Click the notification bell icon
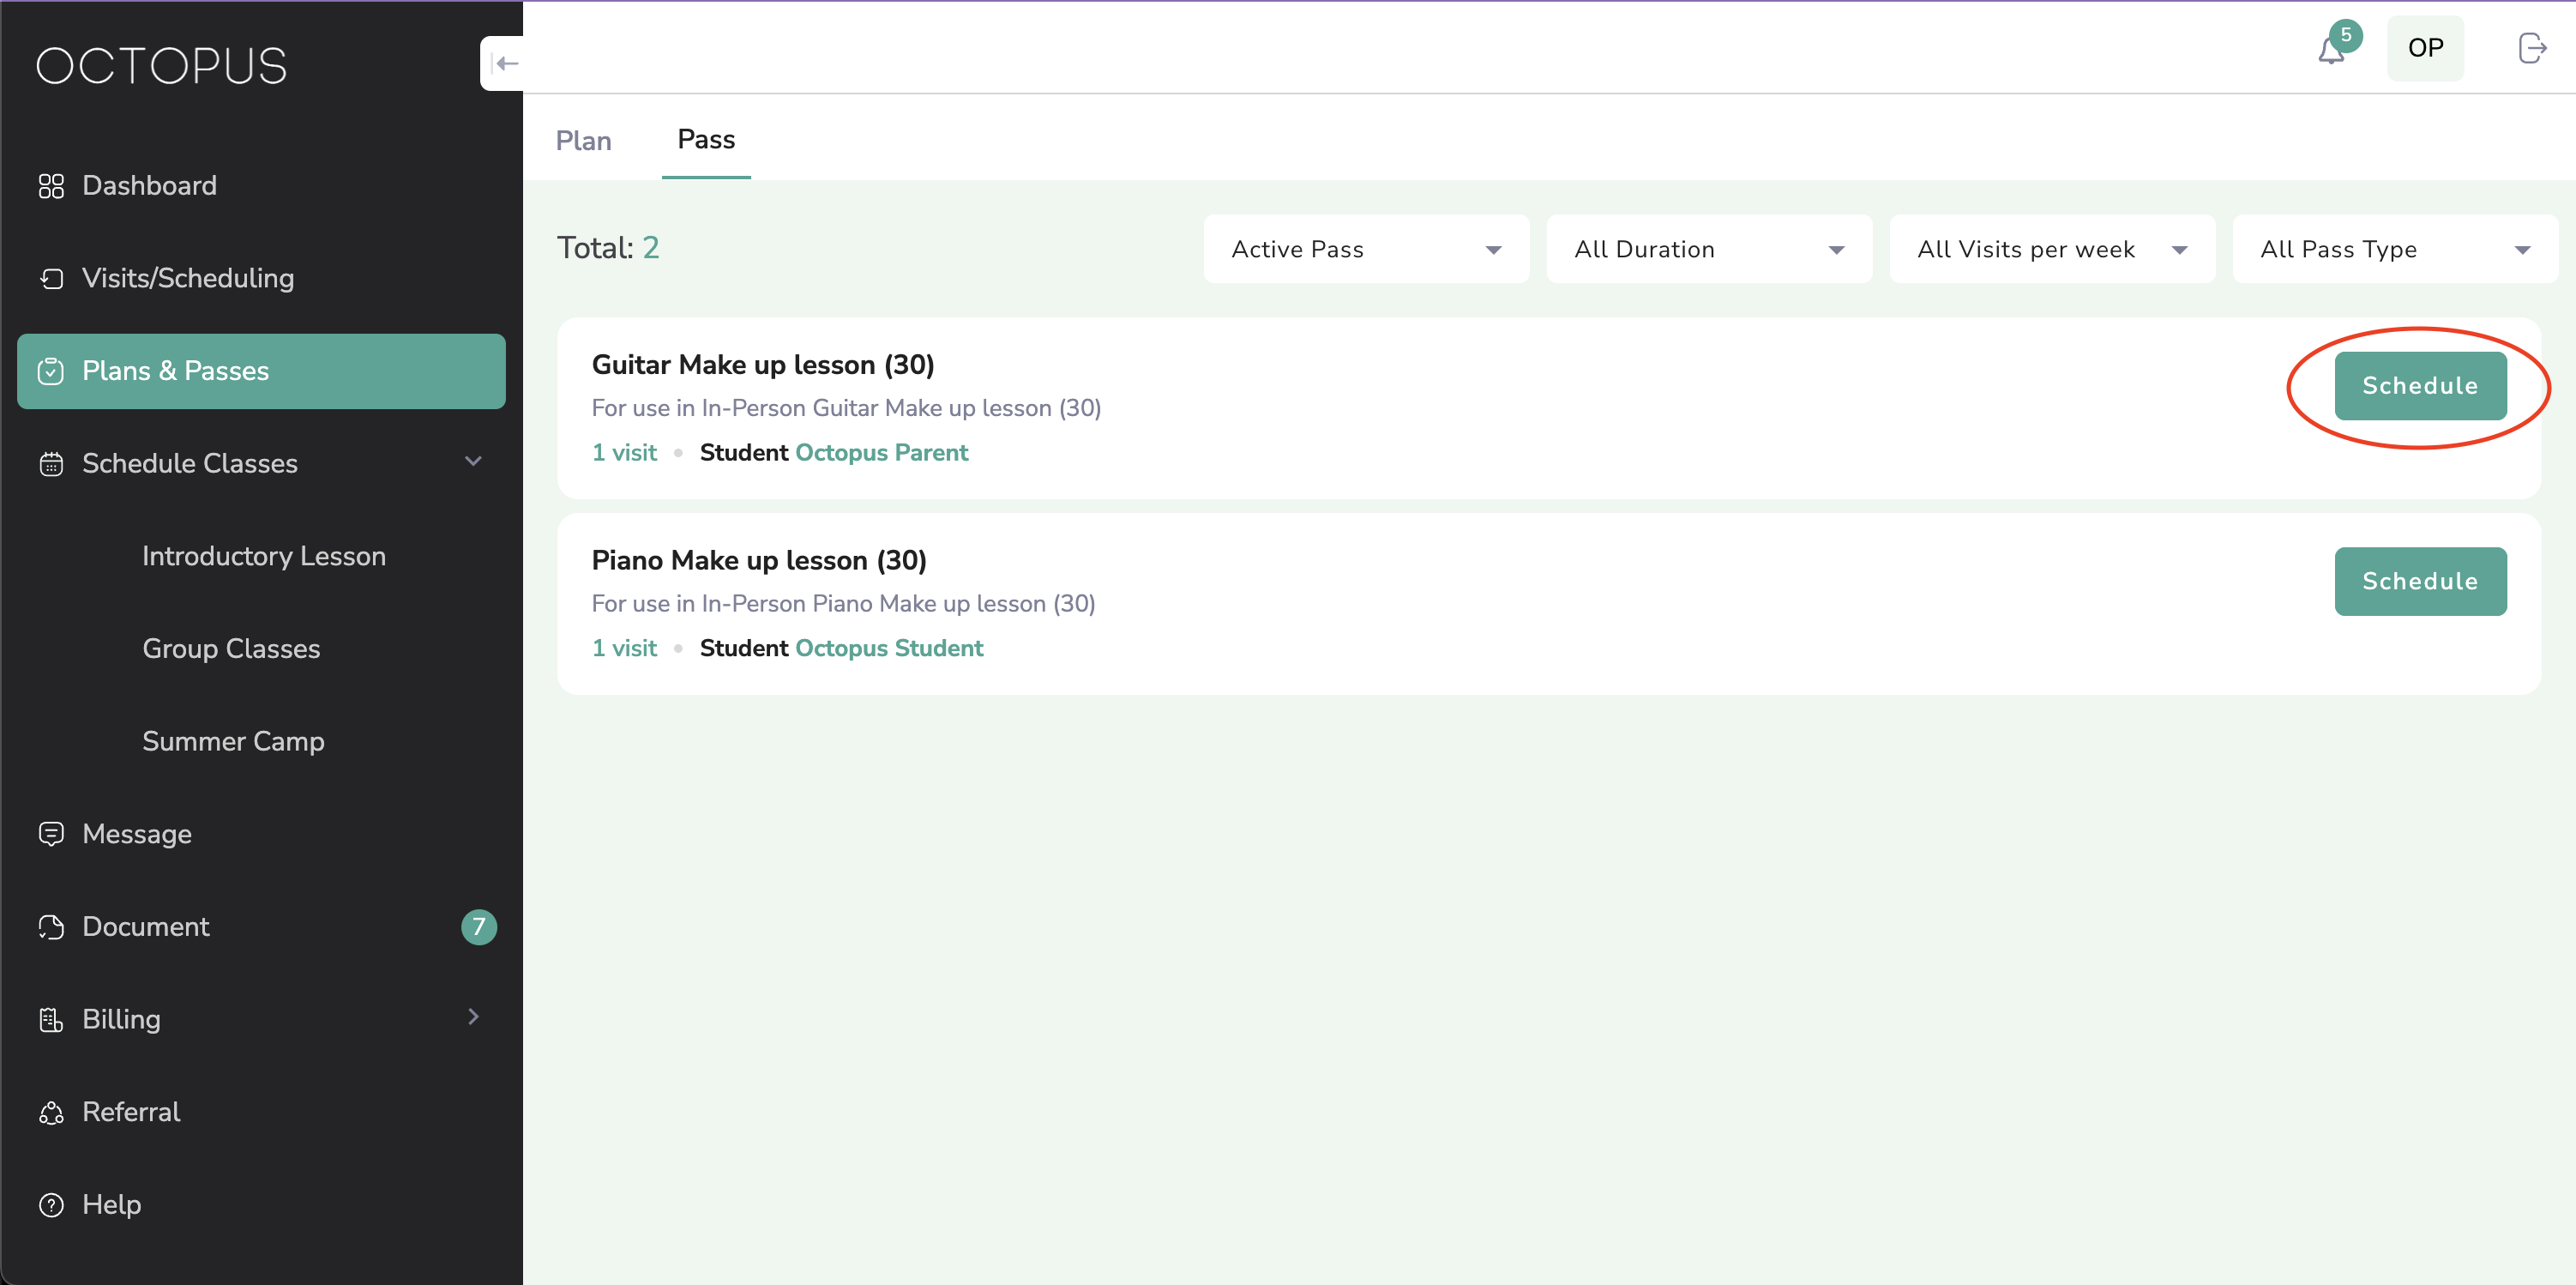Viewport: 2576px width, 1285px height. [x=2331, y=51]
